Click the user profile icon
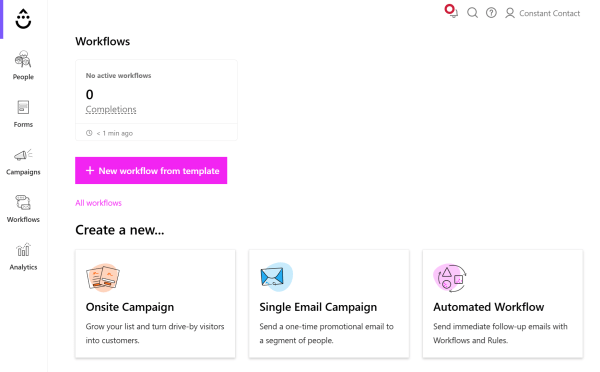Image resolution: width=600 pixels, height=372 pixels. (510, 13)
